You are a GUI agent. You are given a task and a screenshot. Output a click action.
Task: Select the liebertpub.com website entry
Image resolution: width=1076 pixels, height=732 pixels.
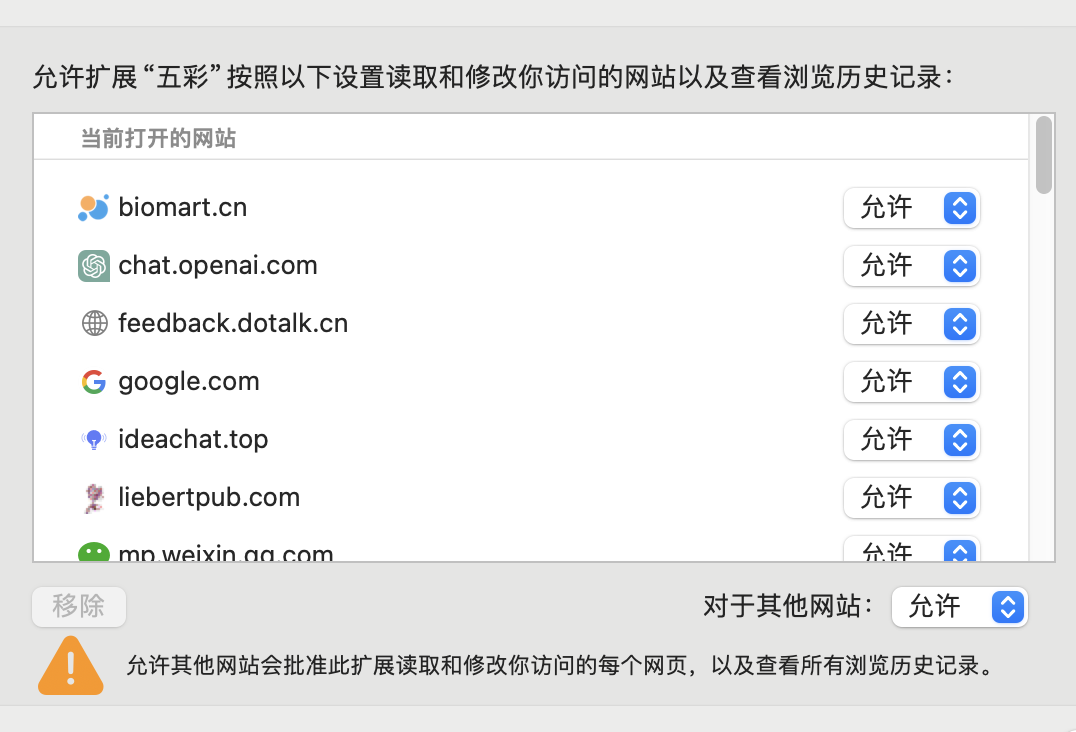531,498
